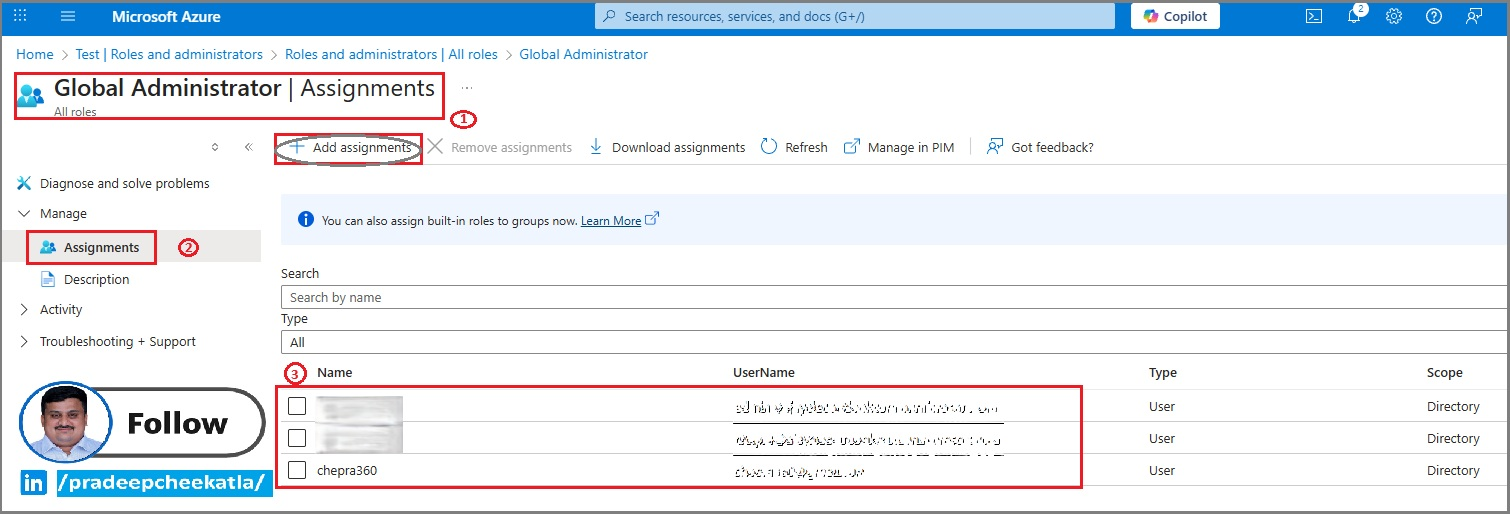Select Assignments in the sidebar
Image resolution: width=1510 pixels, height=516 pixels.
click(x=101, y=247)
